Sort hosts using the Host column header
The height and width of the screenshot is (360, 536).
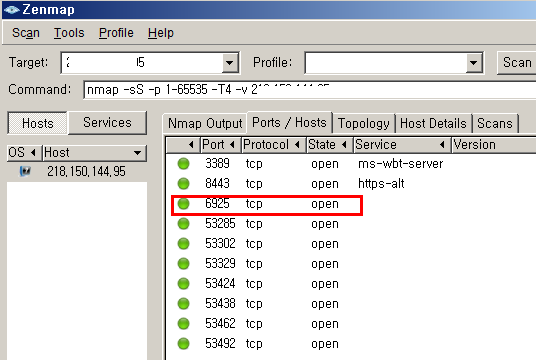94,152
